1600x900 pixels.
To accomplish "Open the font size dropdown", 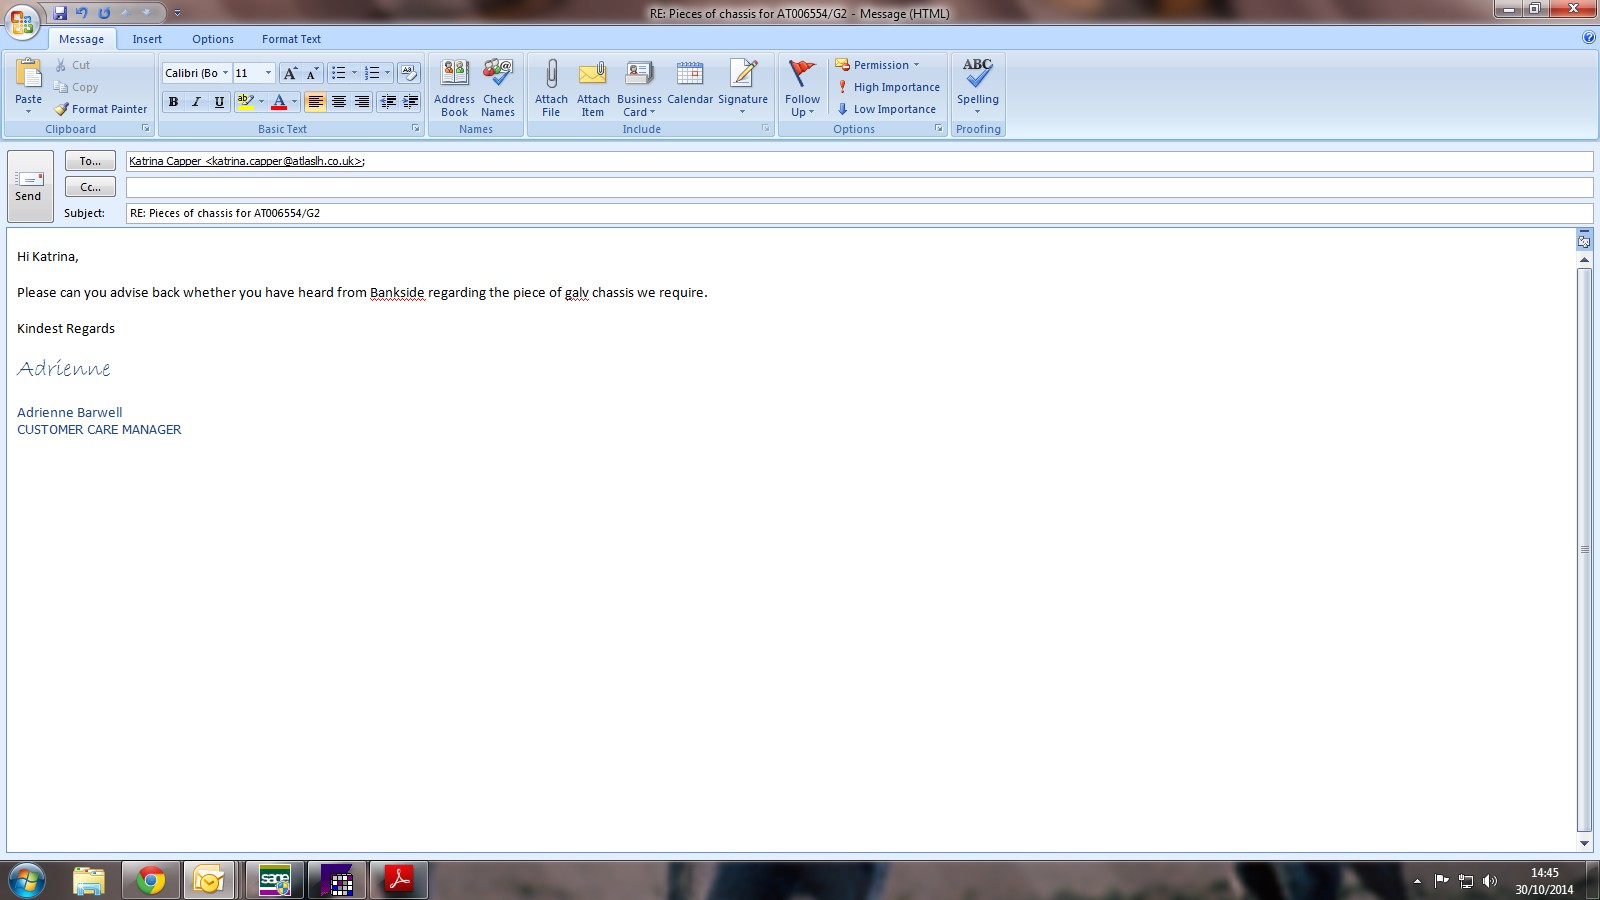I will (268, 73).
